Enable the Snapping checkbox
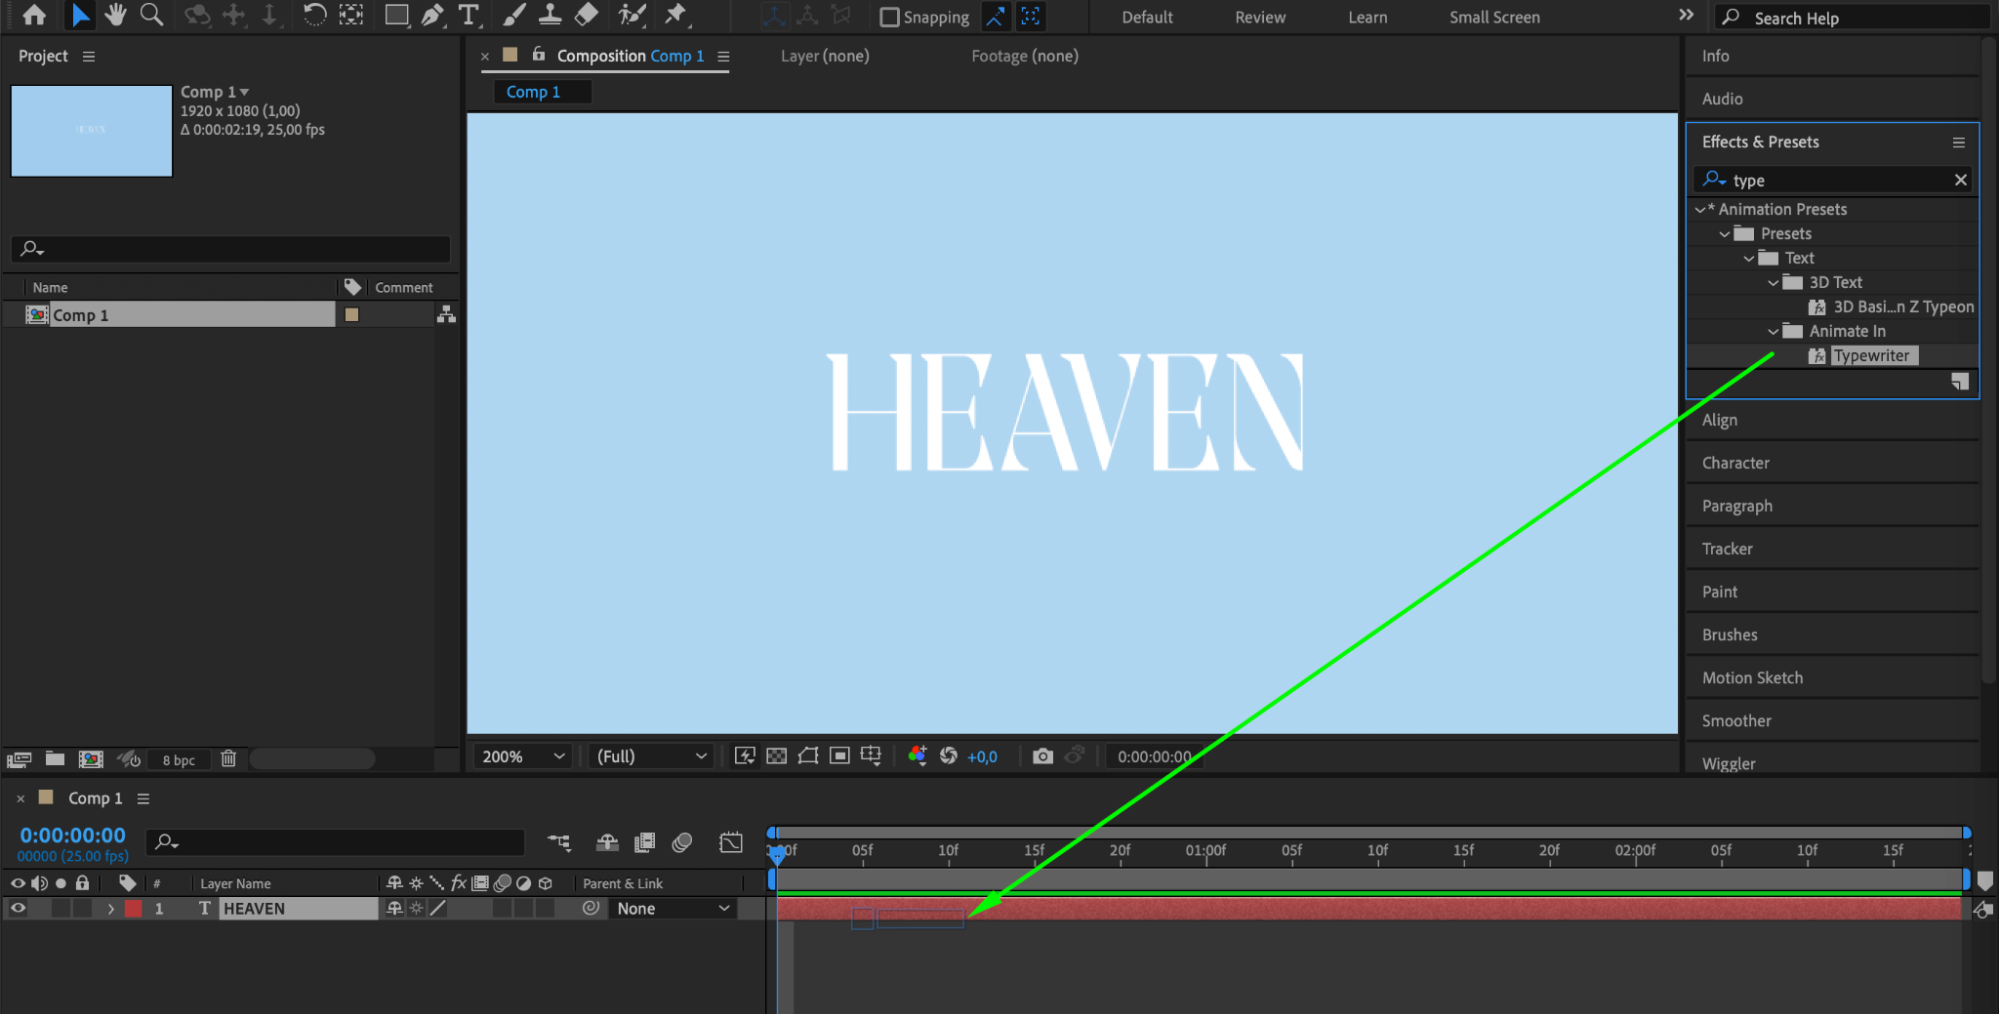The height and width of the screenshot is (1015, 1999). tap(889, 17)
